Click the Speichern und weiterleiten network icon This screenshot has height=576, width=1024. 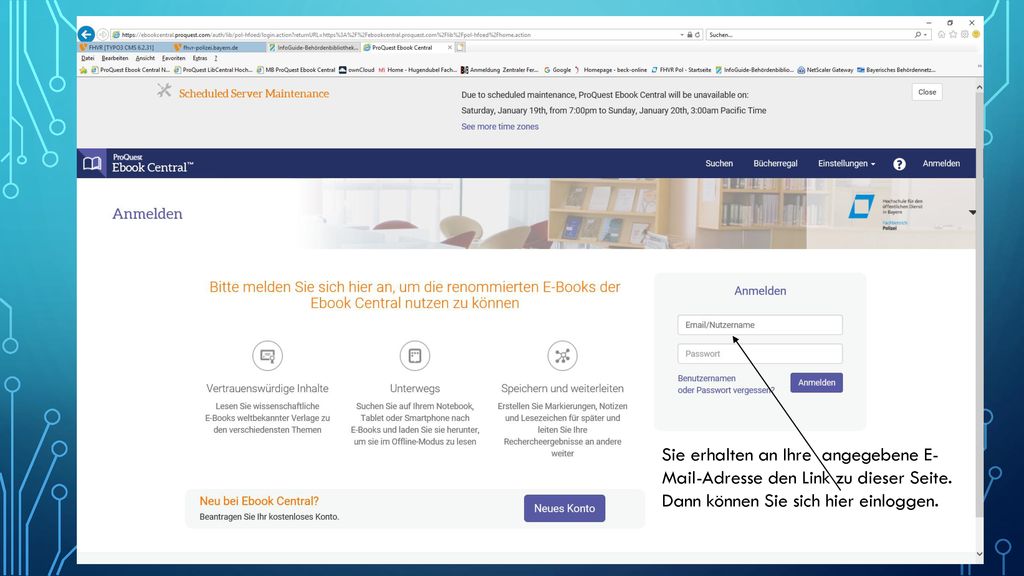coord(562,356)
